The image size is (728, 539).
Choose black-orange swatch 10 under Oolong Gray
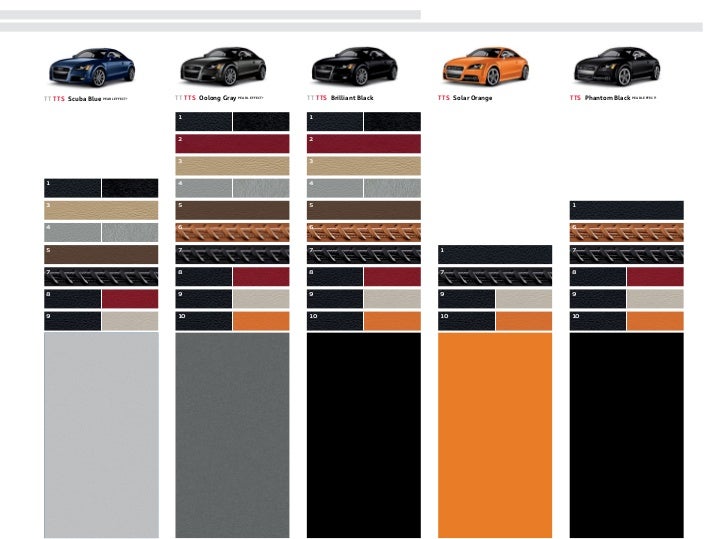[232, 321]
